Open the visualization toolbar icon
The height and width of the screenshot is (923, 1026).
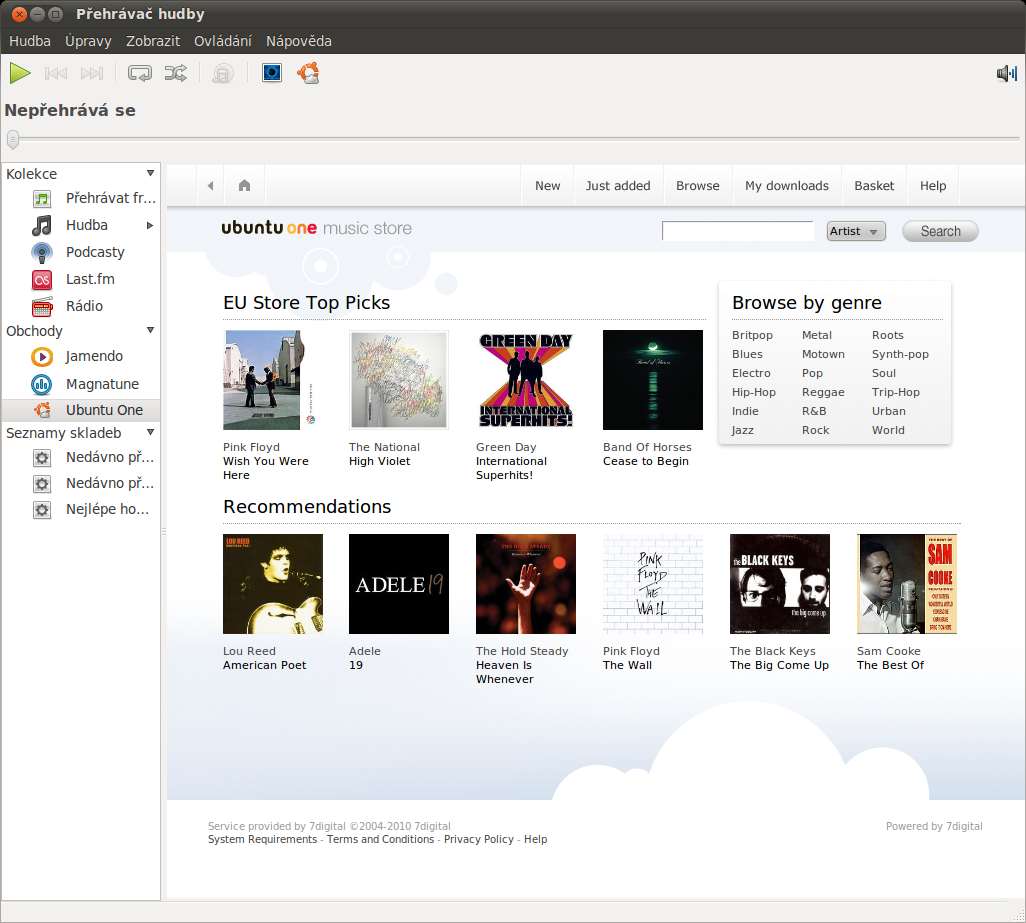(272, 73)
